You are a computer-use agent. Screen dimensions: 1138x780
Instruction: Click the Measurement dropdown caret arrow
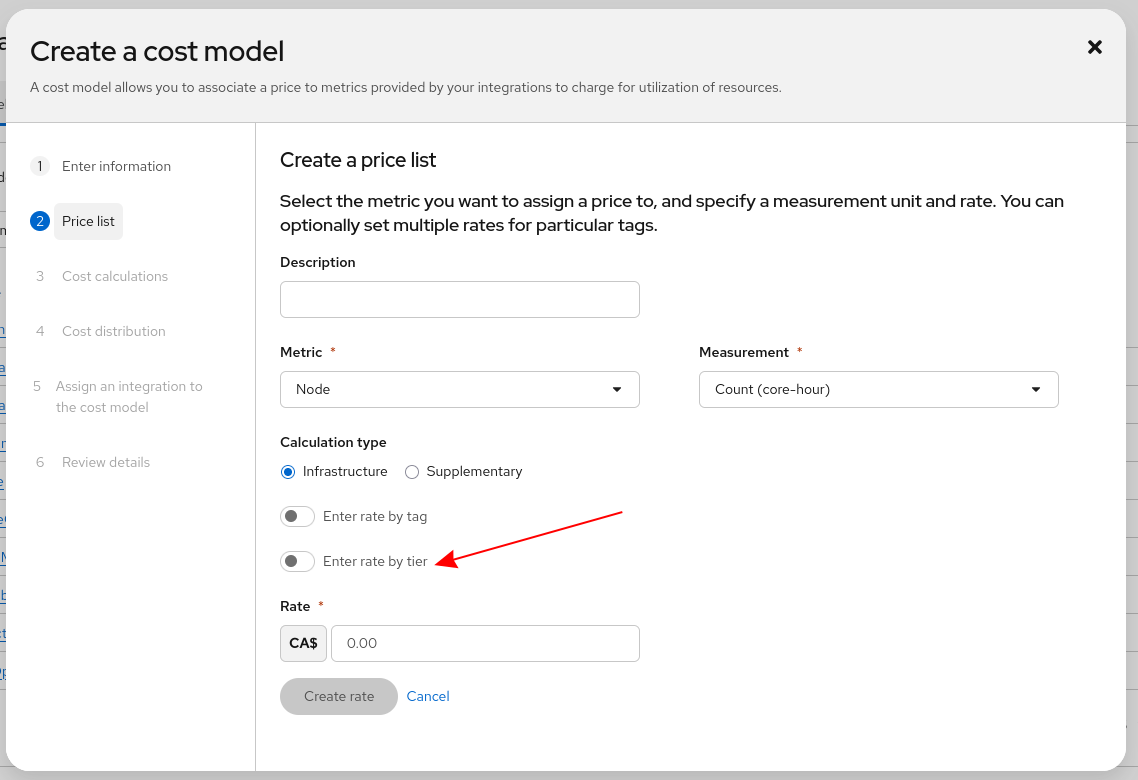[x=1036, y=389]
